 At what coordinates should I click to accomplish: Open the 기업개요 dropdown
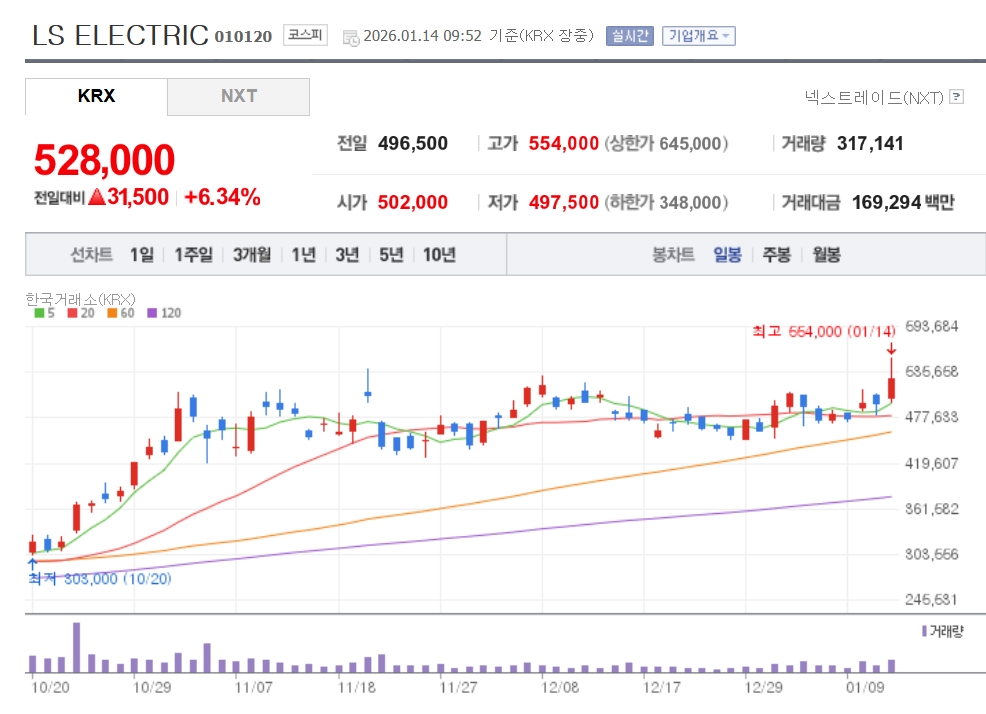click(699, 36)
